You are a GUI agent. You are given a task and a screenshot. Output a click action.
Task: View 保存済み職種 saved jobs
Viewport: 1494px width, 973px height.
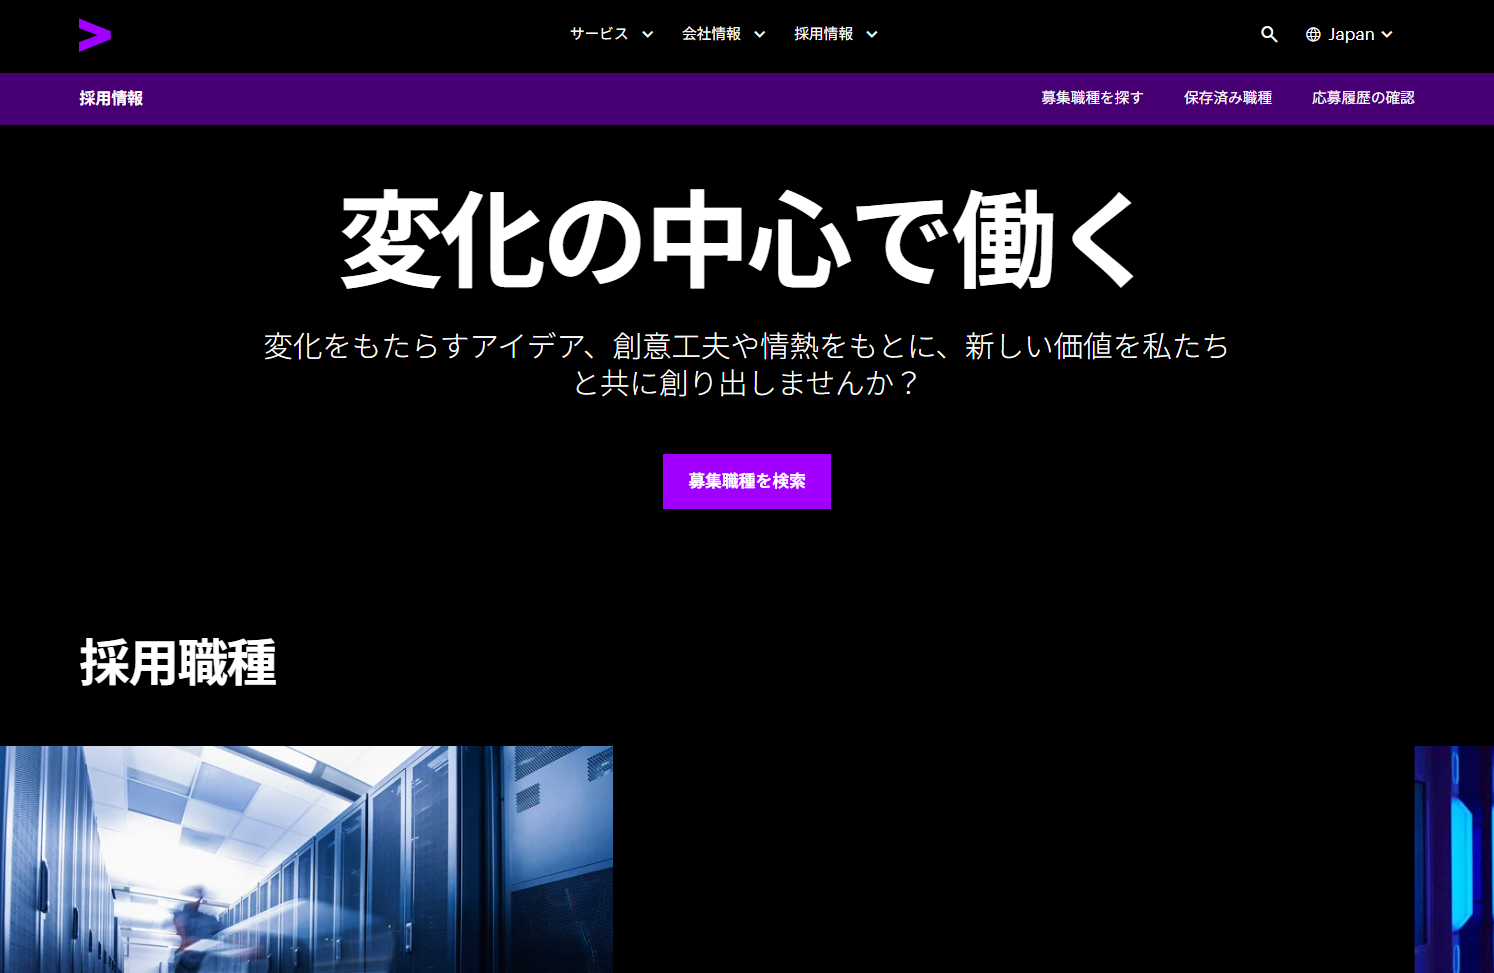pyautogui.click(x=1227, y=98)
